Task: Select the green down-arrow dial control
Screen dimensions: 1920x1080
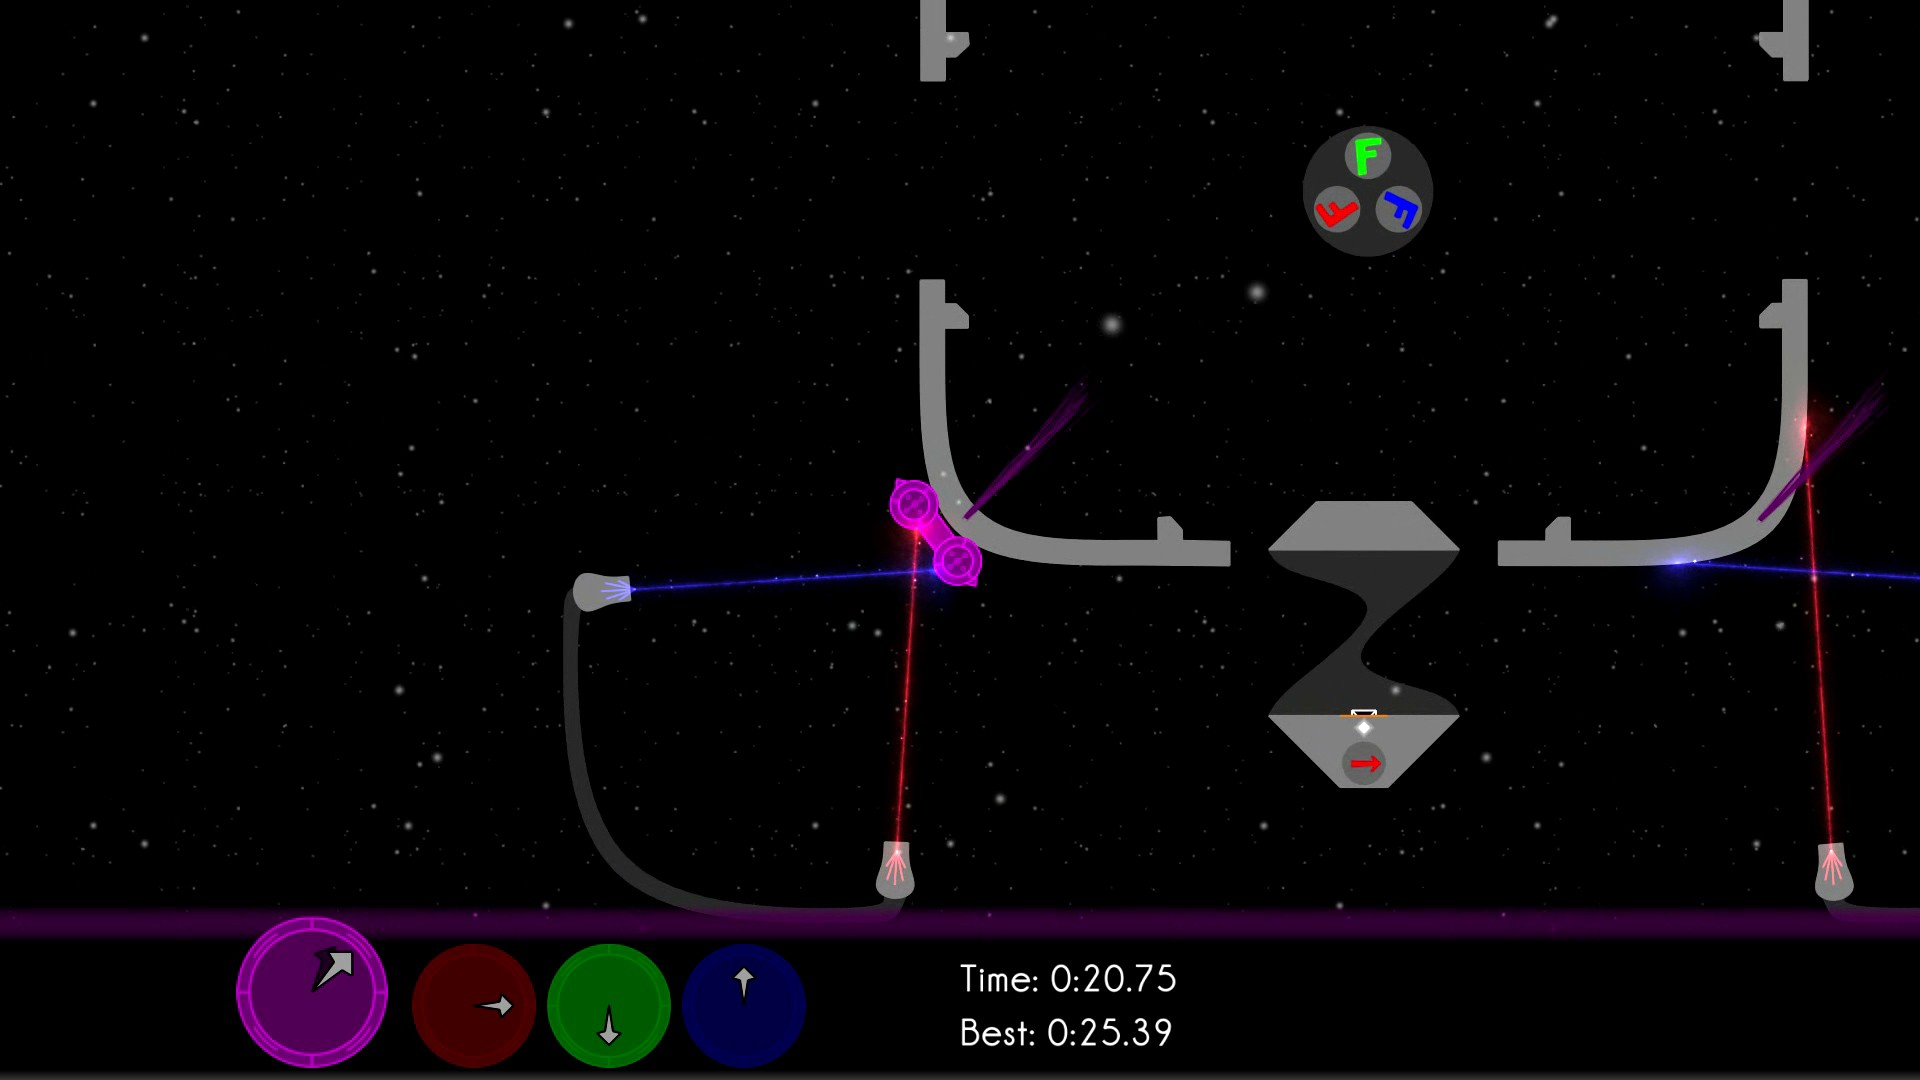Action: [608, 1005]
